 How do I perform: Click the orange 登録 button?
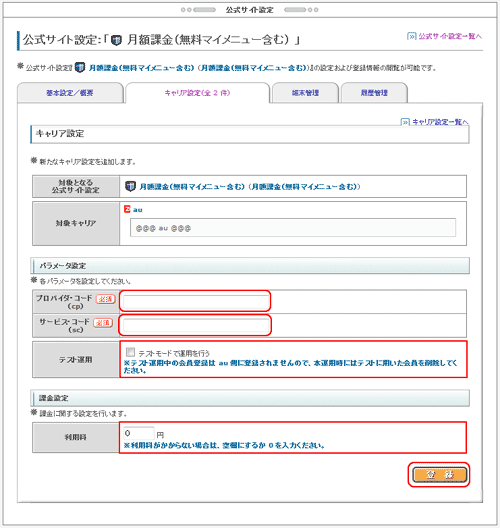tap(439, 474)
